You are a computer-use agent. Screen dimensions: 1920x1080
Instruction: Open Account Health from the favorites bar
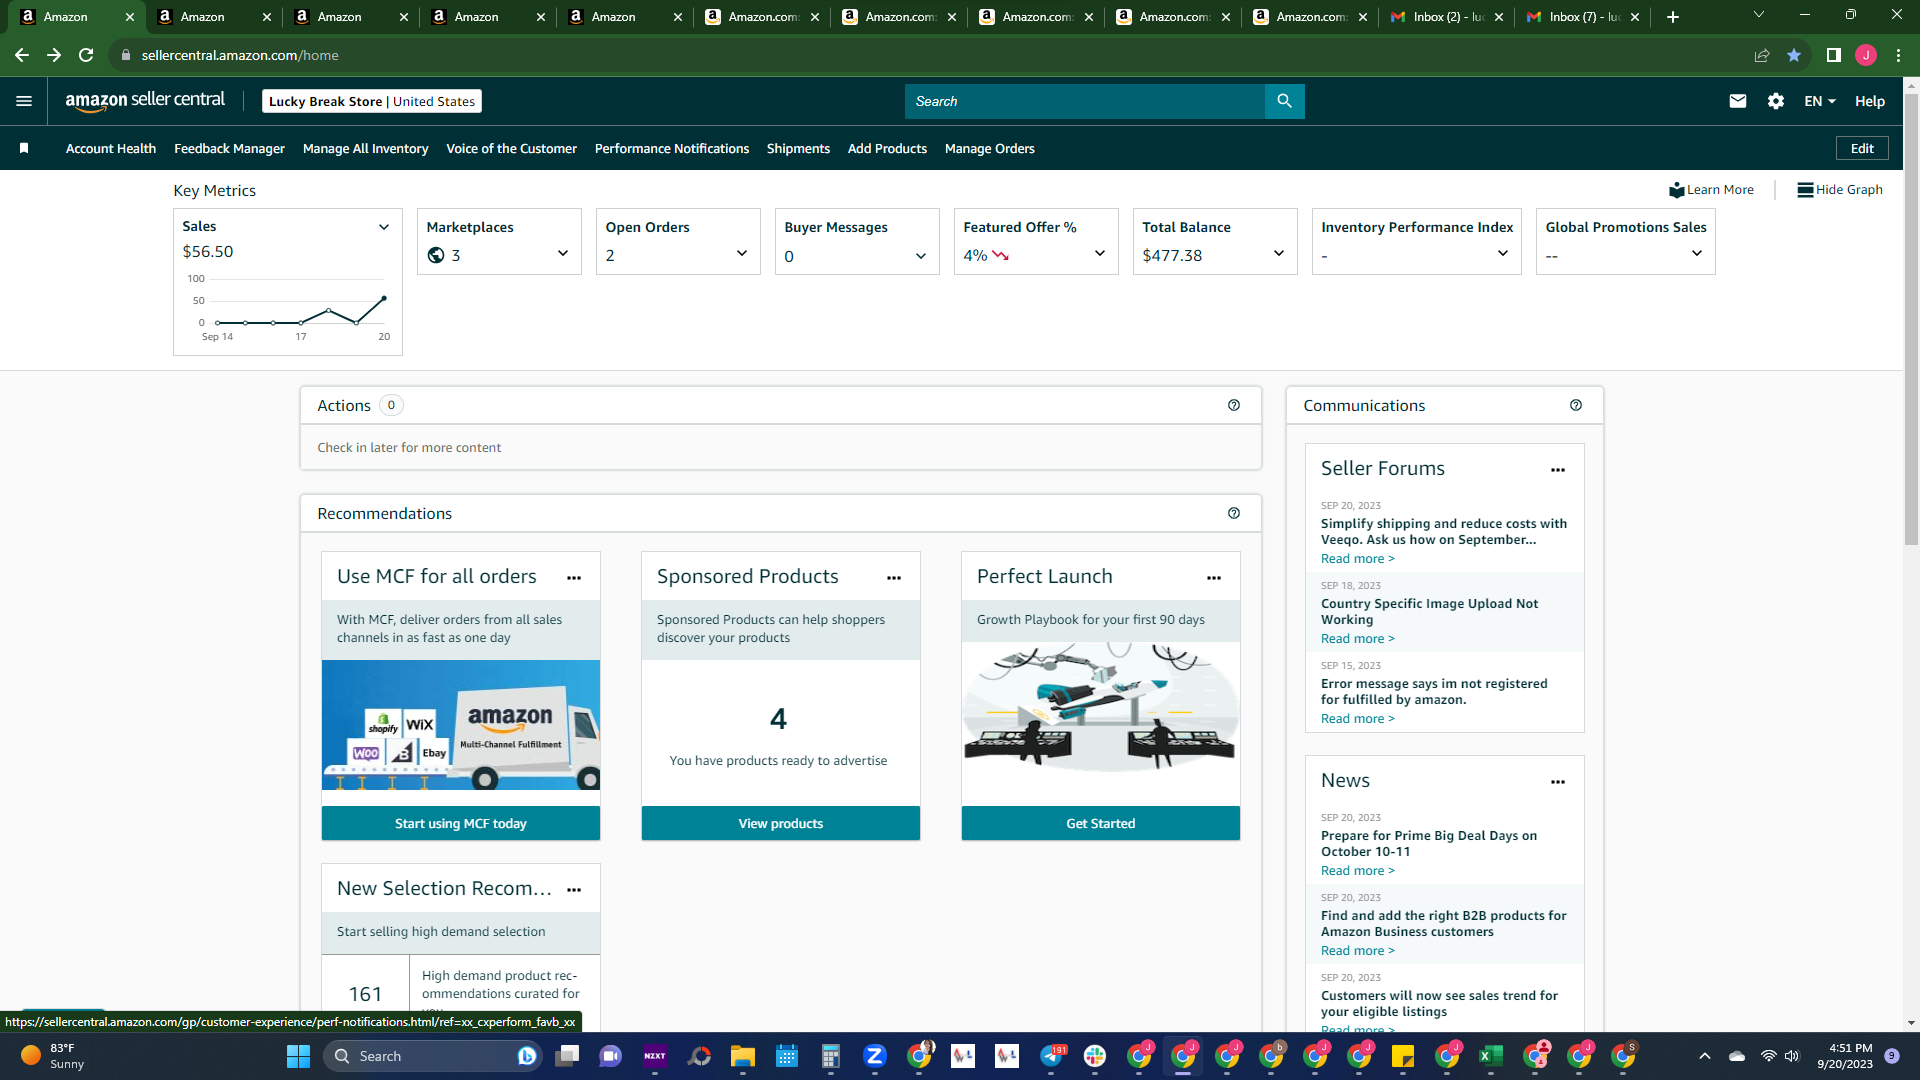111,148
